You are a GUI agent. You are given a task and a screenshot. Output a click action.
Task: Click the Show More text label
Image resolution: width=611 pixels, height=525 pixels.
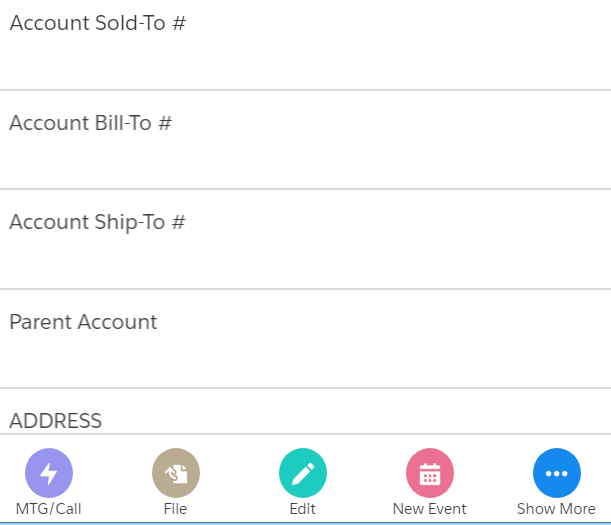tap(556, 509)
